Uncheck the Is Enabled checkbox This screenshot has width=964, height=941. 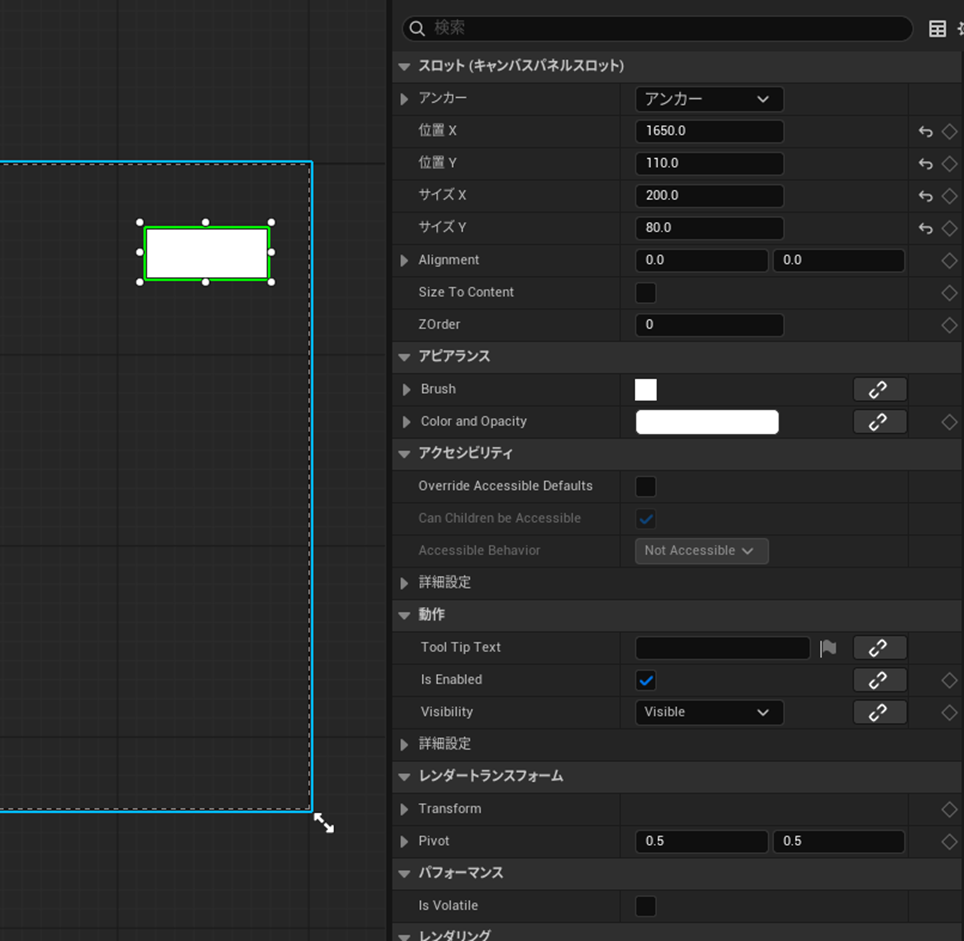tap(646, 680)
